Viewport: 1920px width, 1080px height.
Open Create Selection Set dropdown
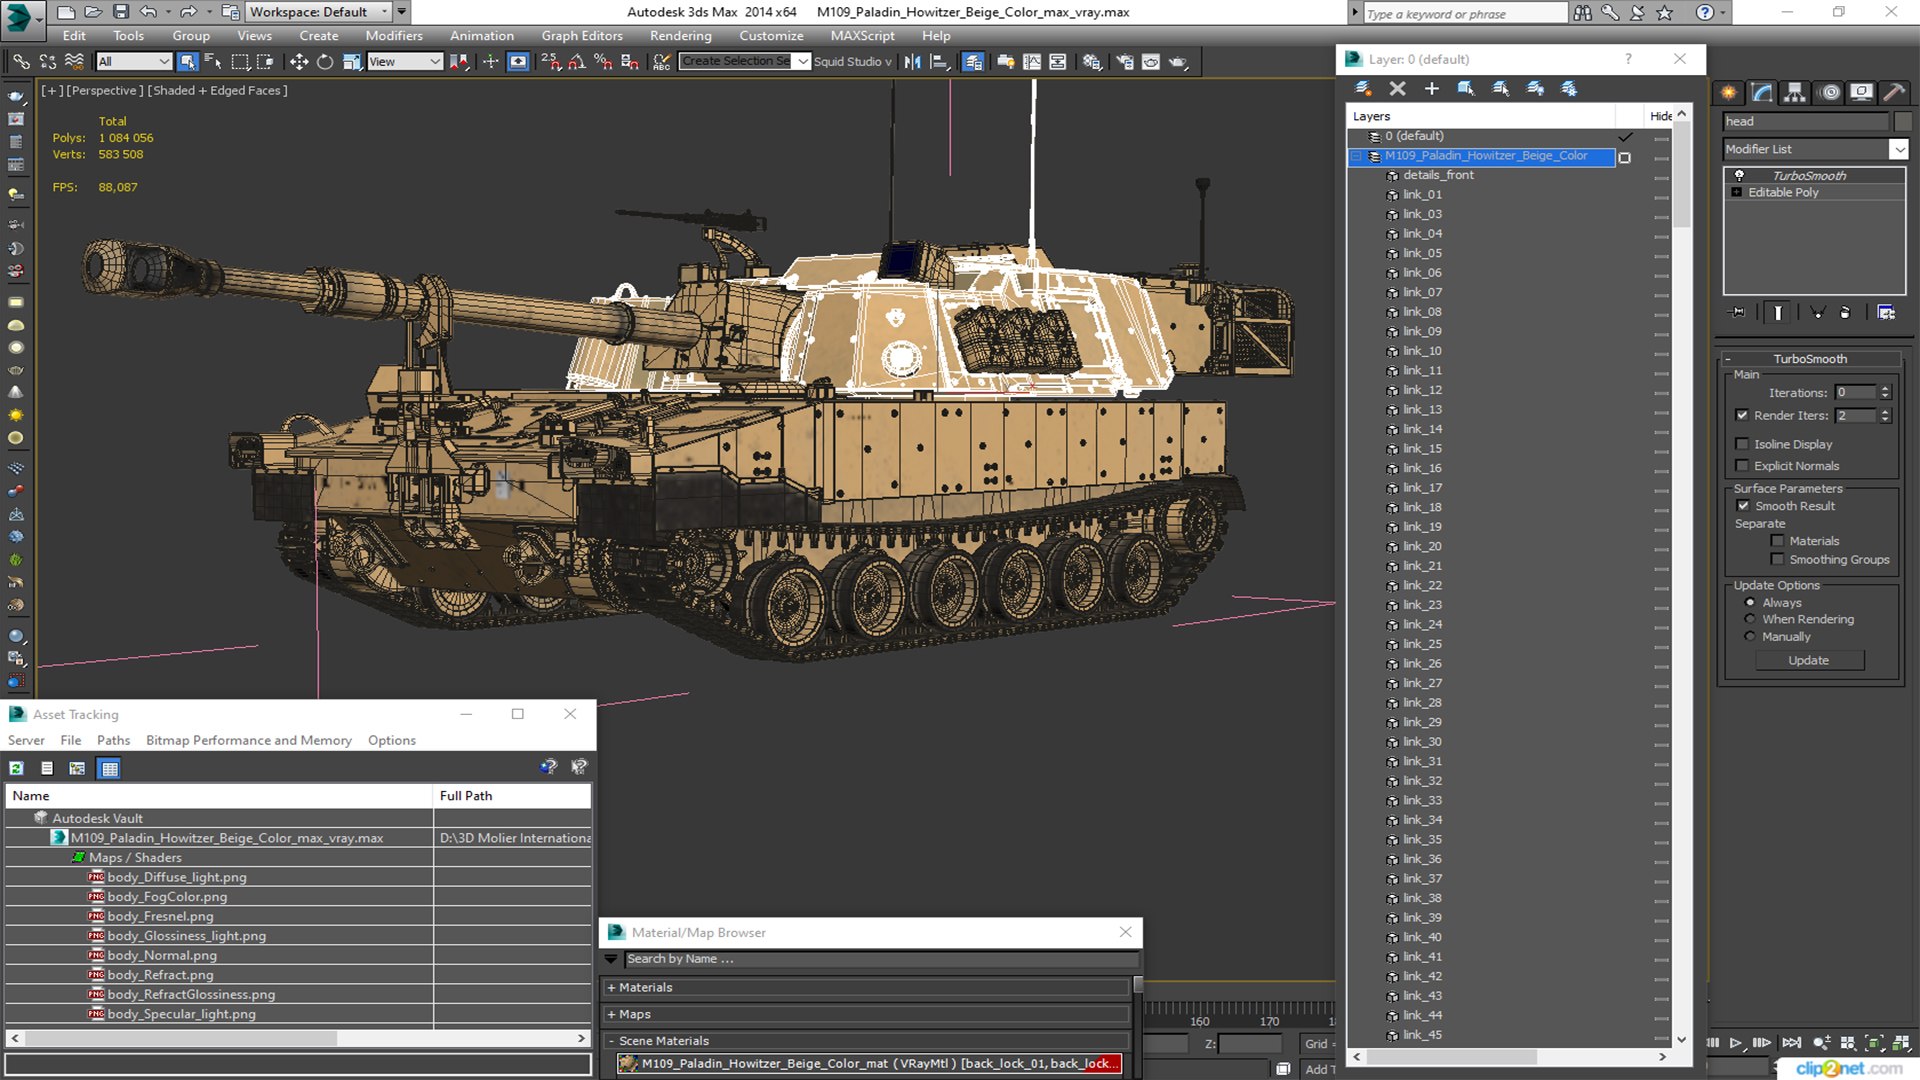[803, 62]
